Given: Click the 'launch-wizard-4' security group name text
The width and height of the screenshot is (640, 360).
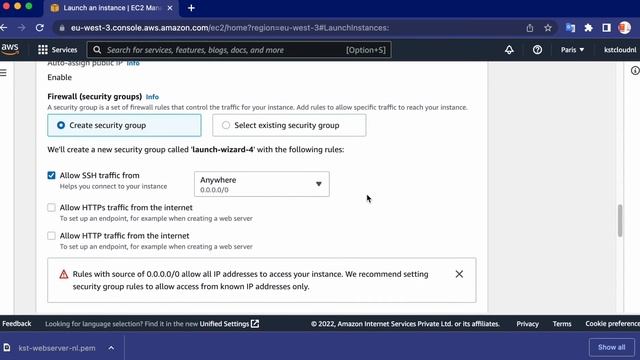Looking at the screenshot, I should (223, 149).
